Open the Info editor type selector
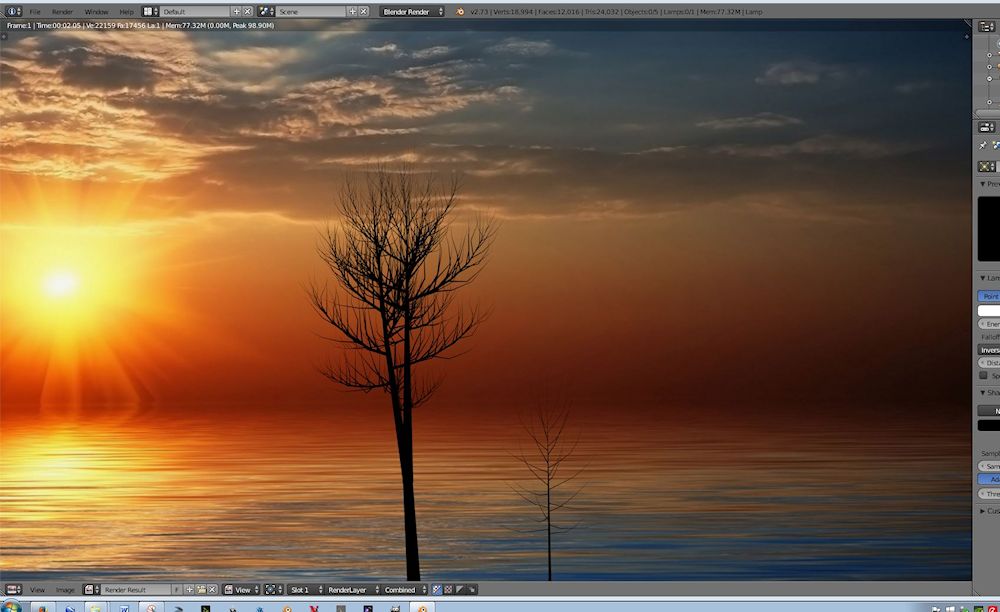The width and height of the screenshot is (1000, 612). pyautogui.click(x=13, y=11)
